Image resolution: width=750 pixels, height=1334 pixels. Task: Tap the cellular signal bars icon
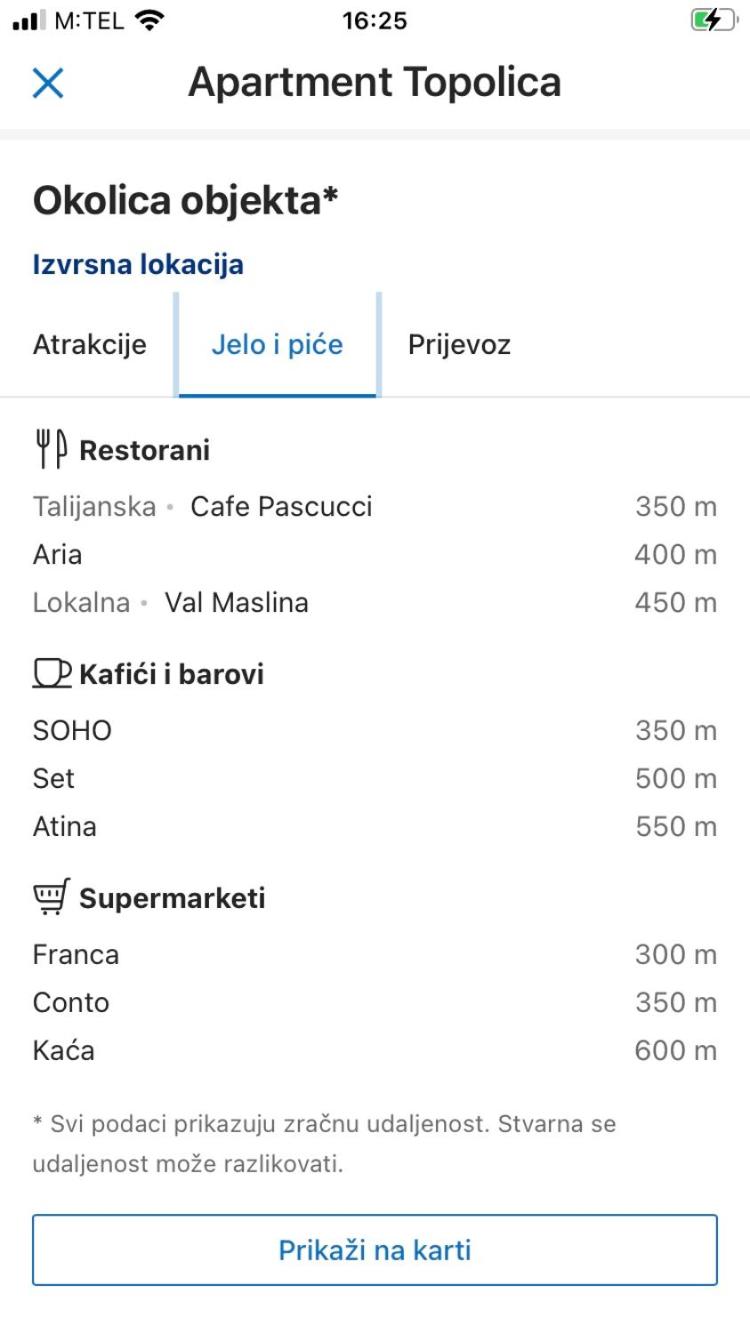click(x=29, y=20)
